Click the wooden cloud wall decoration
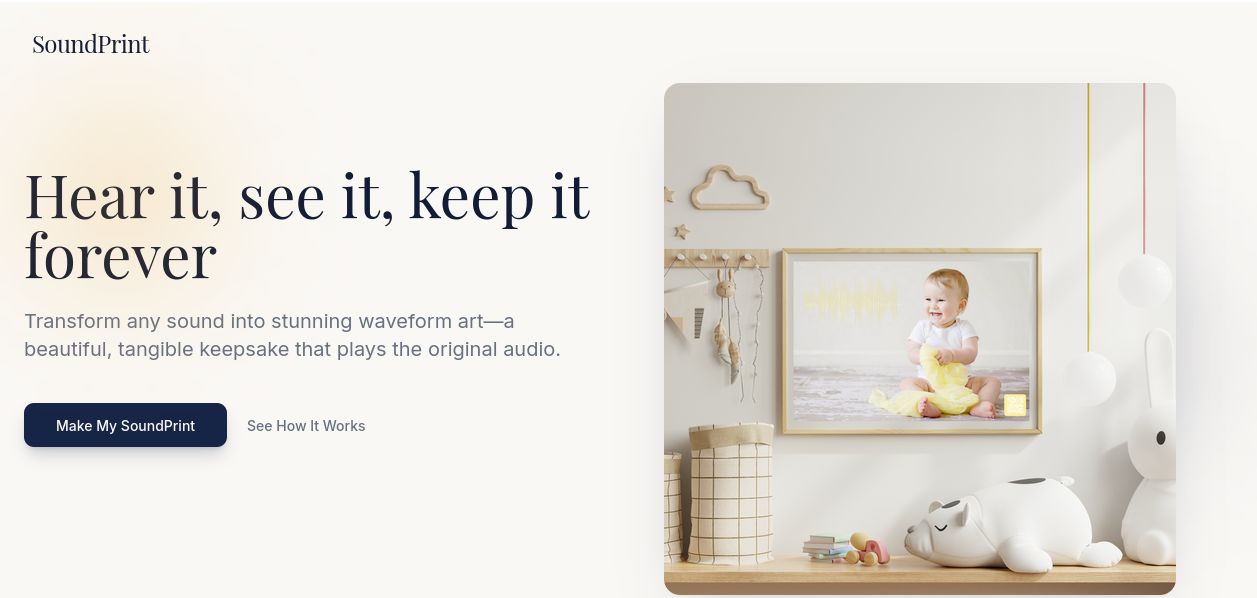1257x598 pixels. [730, 188]
